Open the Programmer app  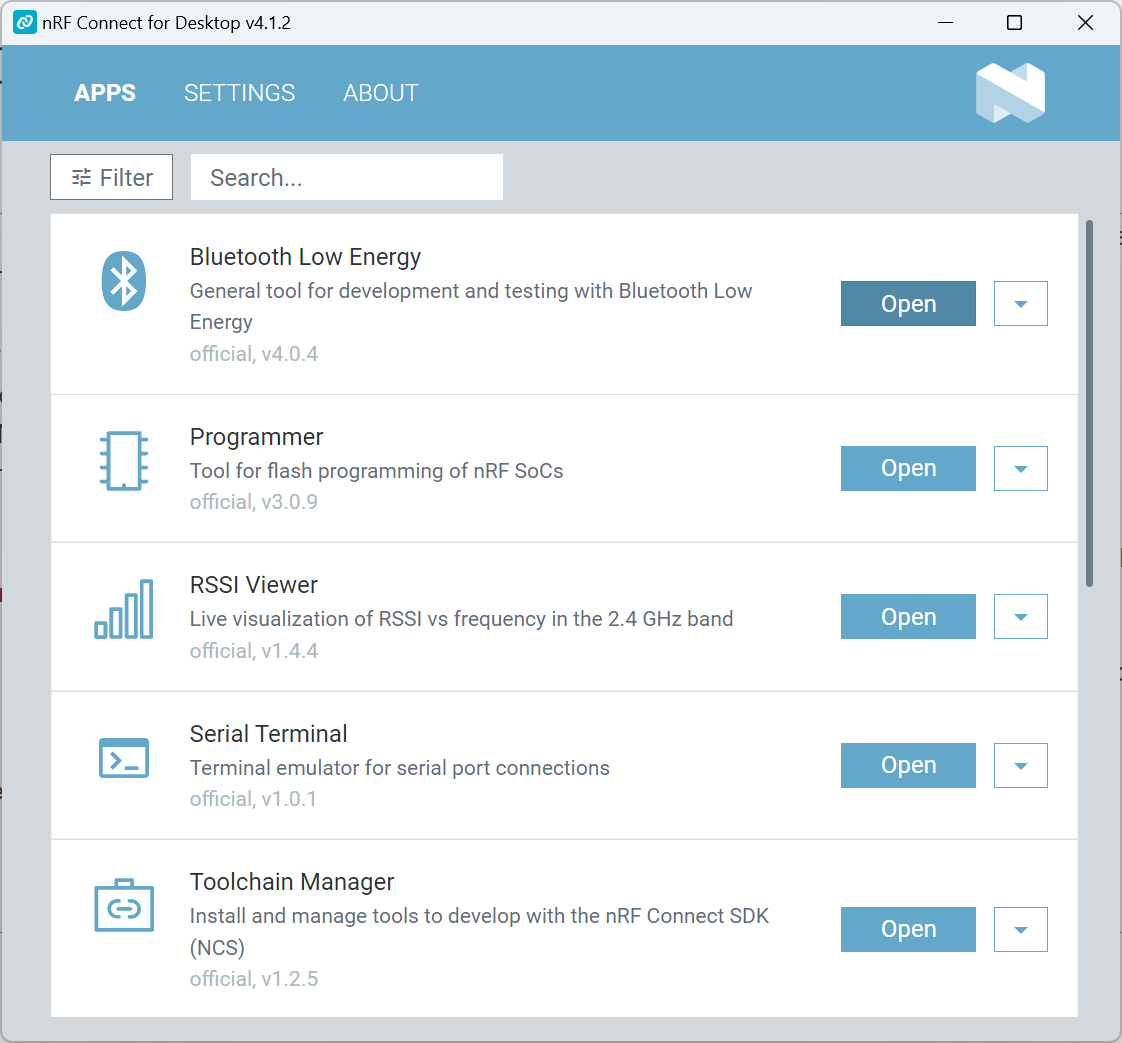point(908,469)
